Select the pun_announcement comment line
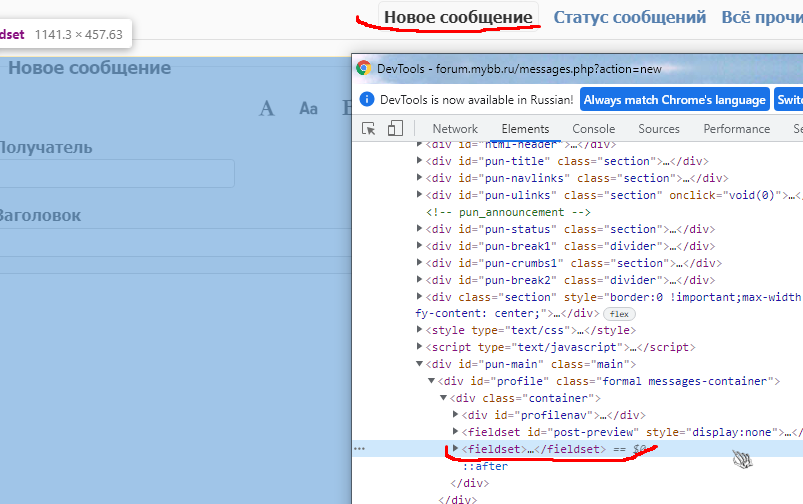This screenshot has width=803, height=504. pyautogui.click(x=508, y=212)
